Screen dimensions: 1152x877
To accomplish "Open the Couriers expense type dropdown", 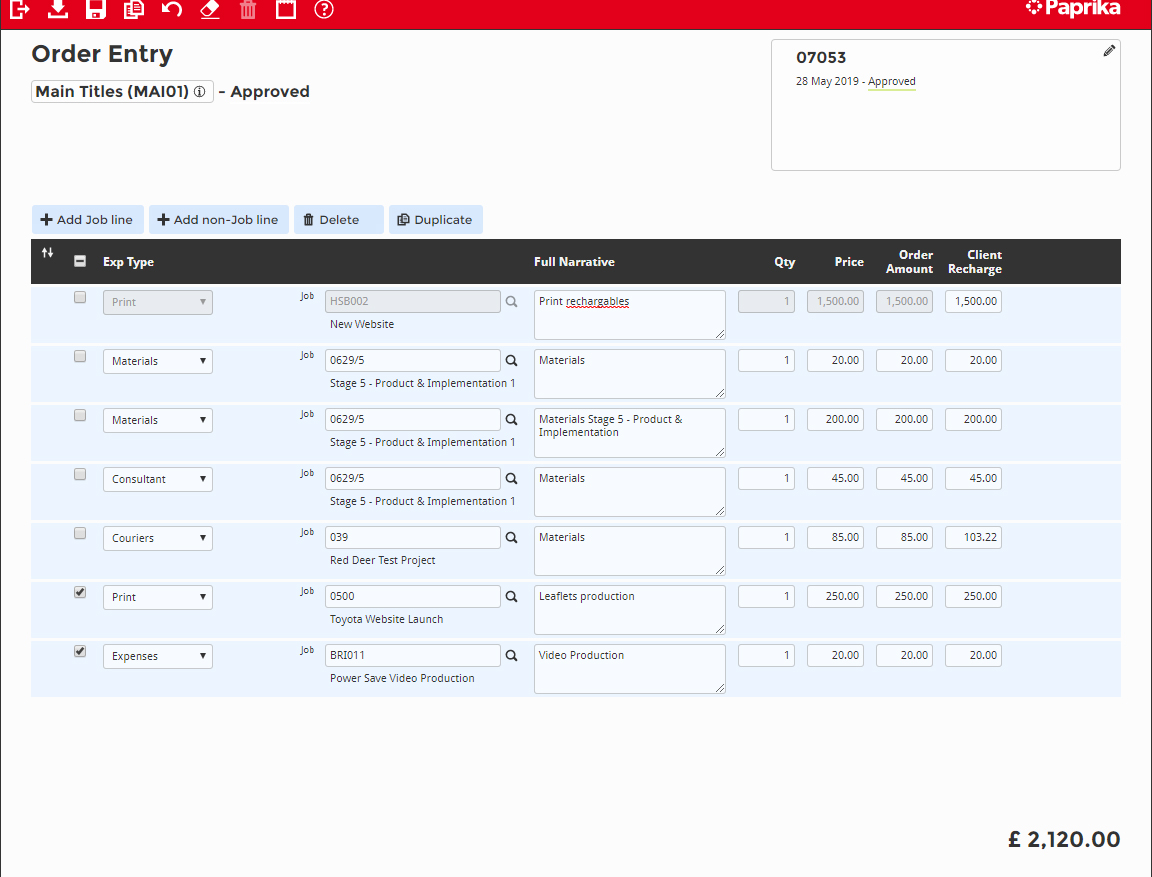I will [158, 538].
